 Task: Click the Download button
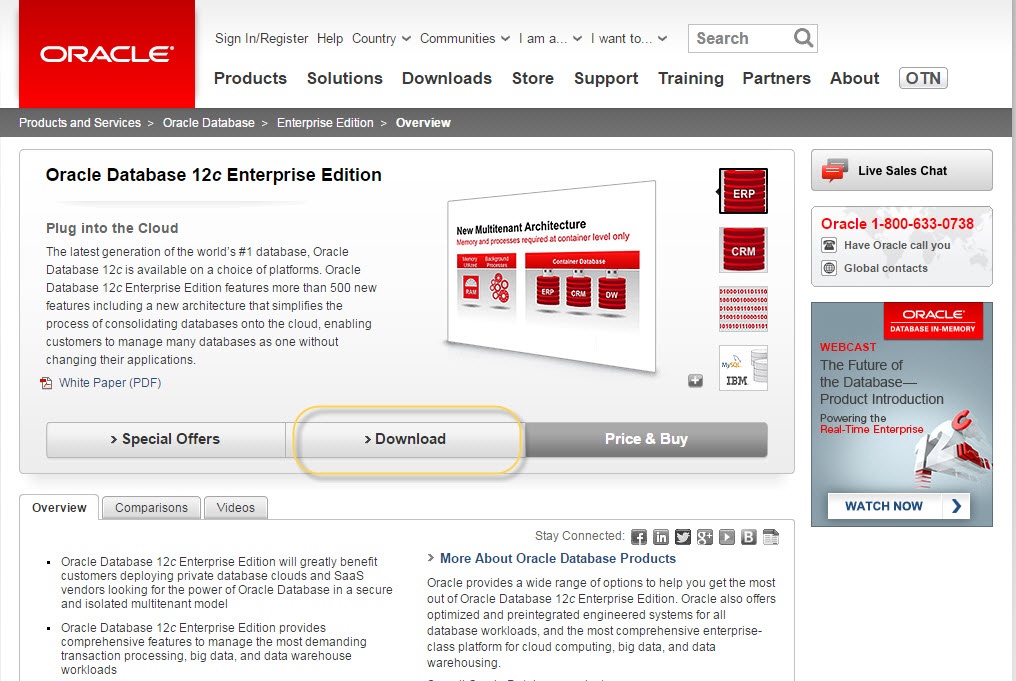406,439
